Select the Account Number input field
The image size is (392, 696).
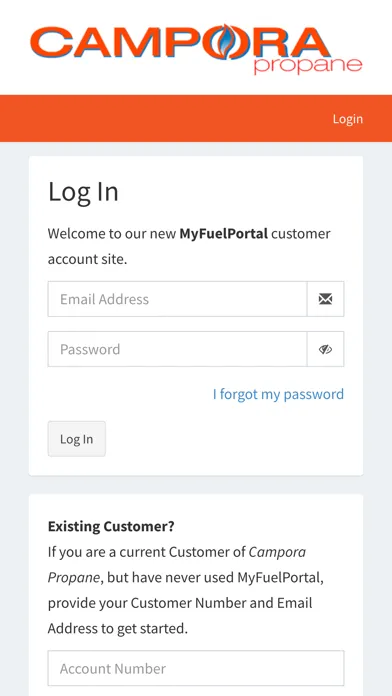coord(196,668)
